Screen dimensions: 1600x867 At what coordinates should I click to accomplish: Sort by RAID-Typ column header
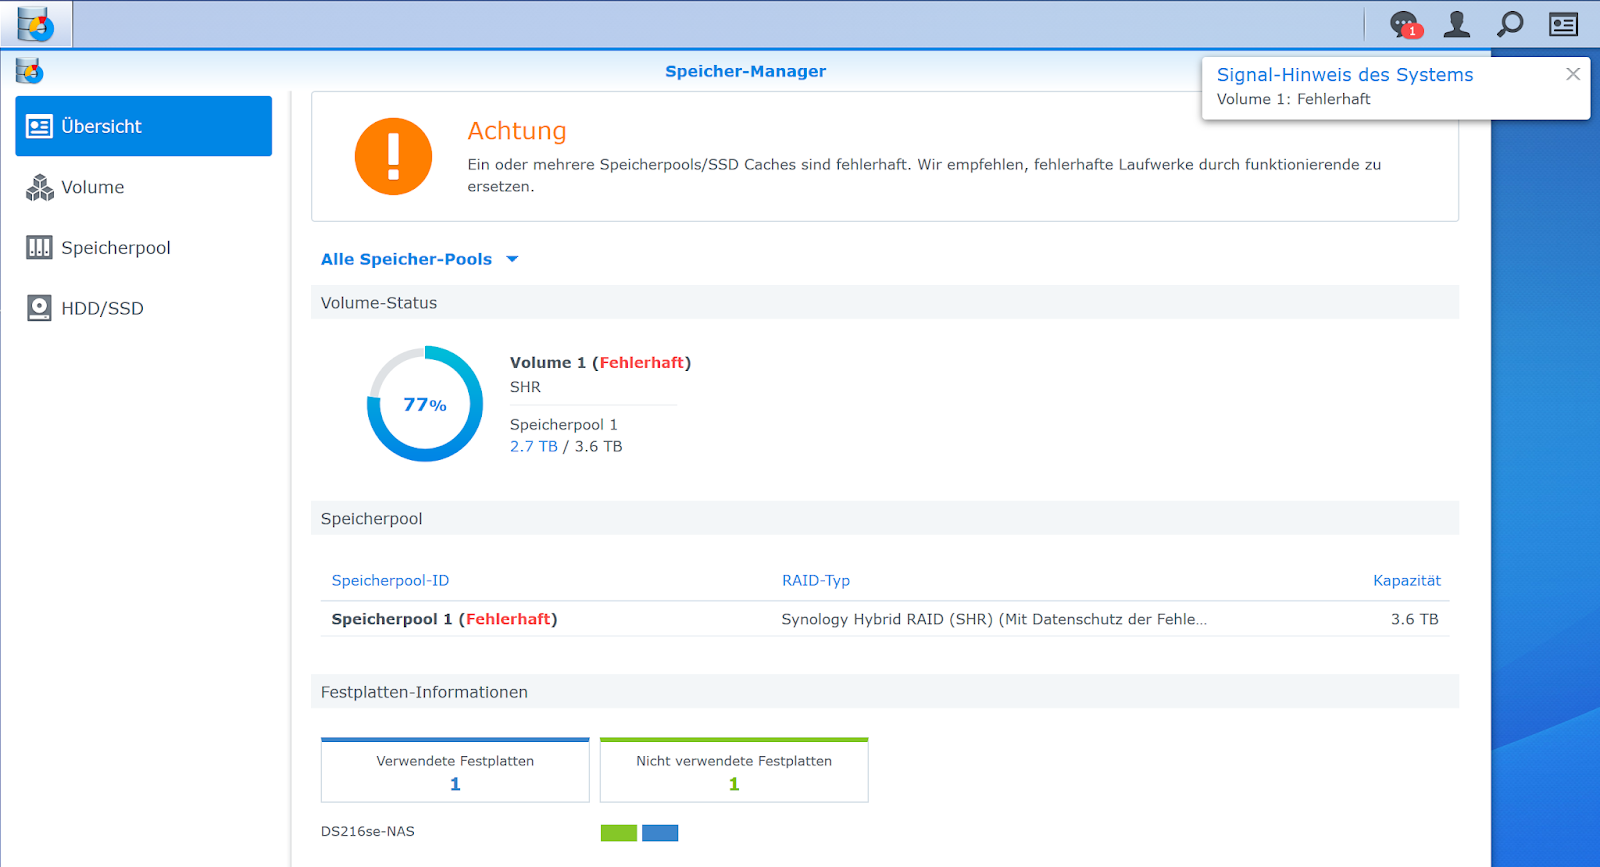pyautogui.click(x=816, y=581)
